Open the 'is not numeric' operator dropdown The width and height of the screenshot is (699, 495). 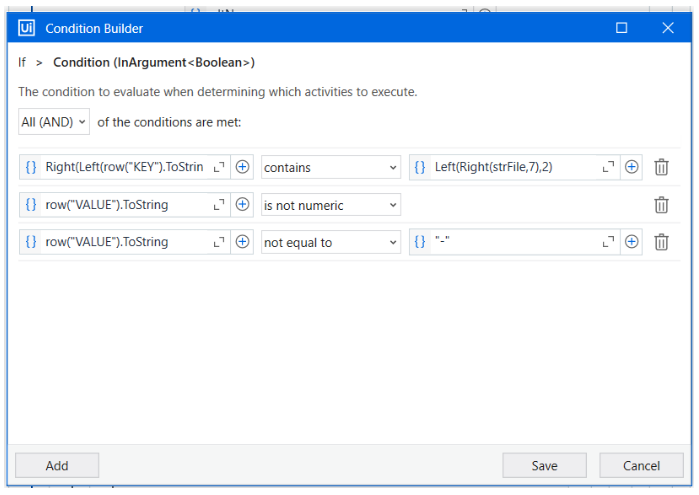[x=331, y=205]
